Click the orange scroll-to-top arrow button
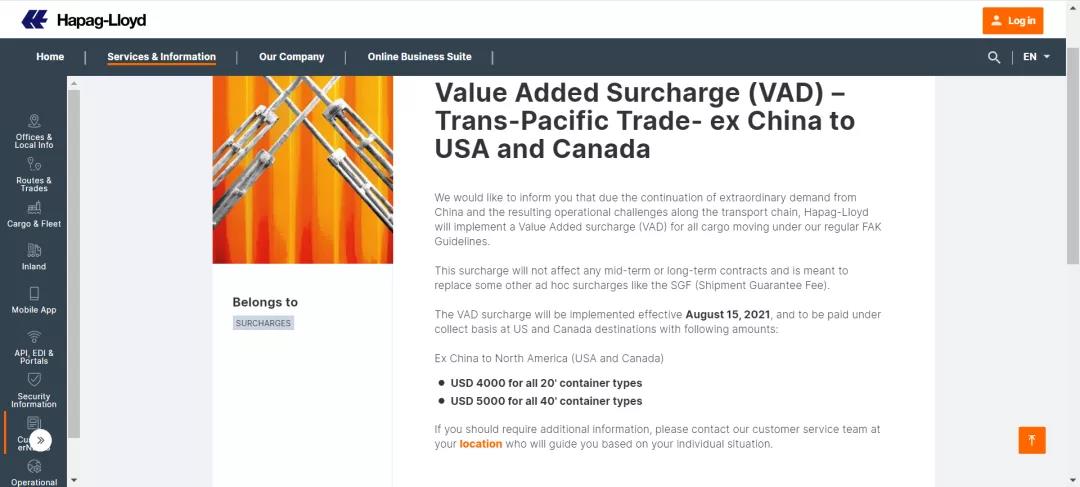1080x487 pixels. (1032, 439)
